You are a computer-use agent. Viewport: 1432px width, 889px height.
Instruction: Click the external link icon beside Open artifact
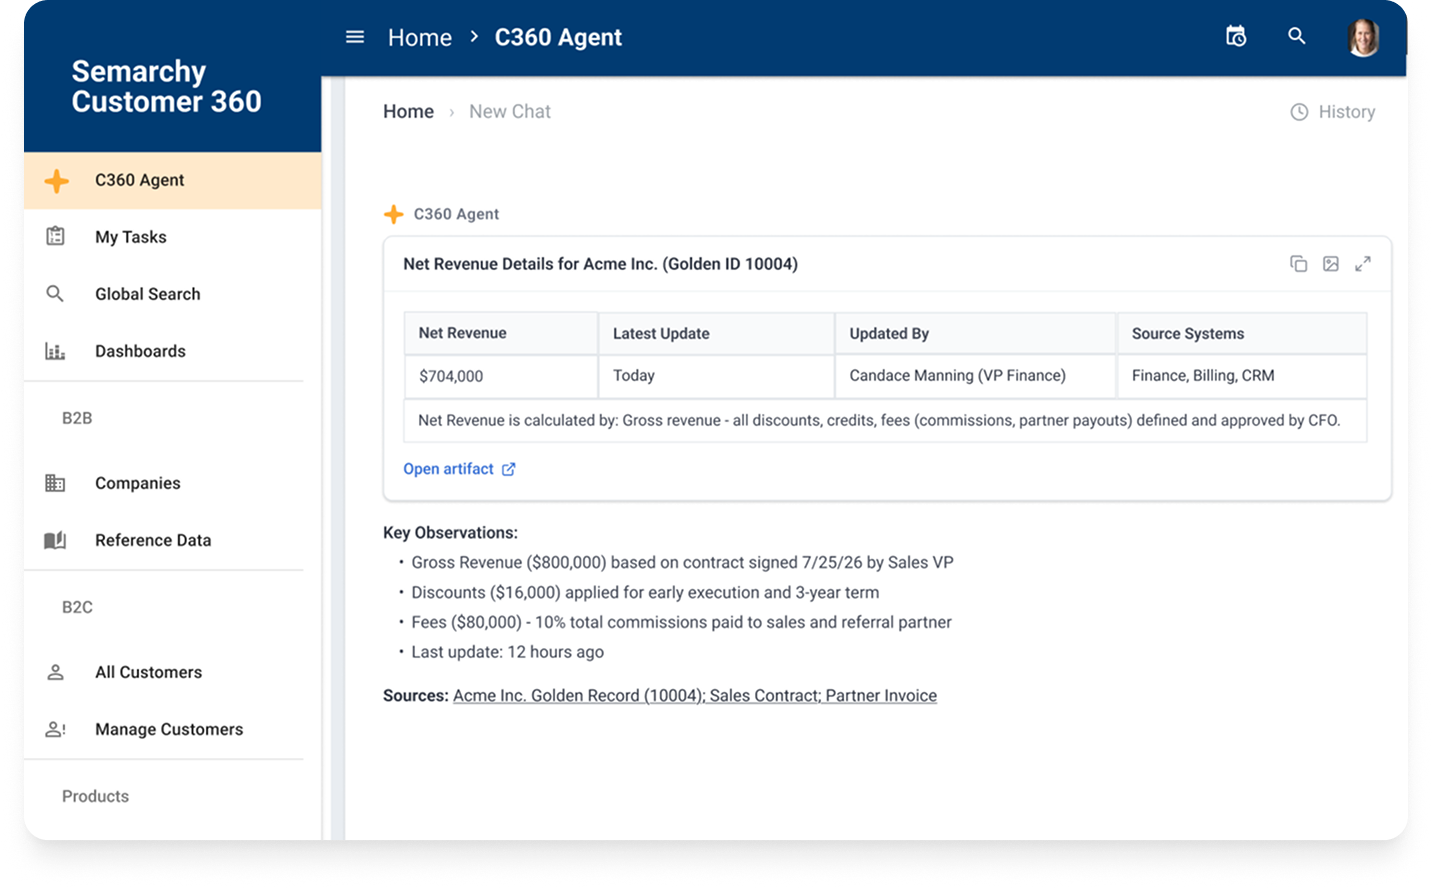click(508, 469)
